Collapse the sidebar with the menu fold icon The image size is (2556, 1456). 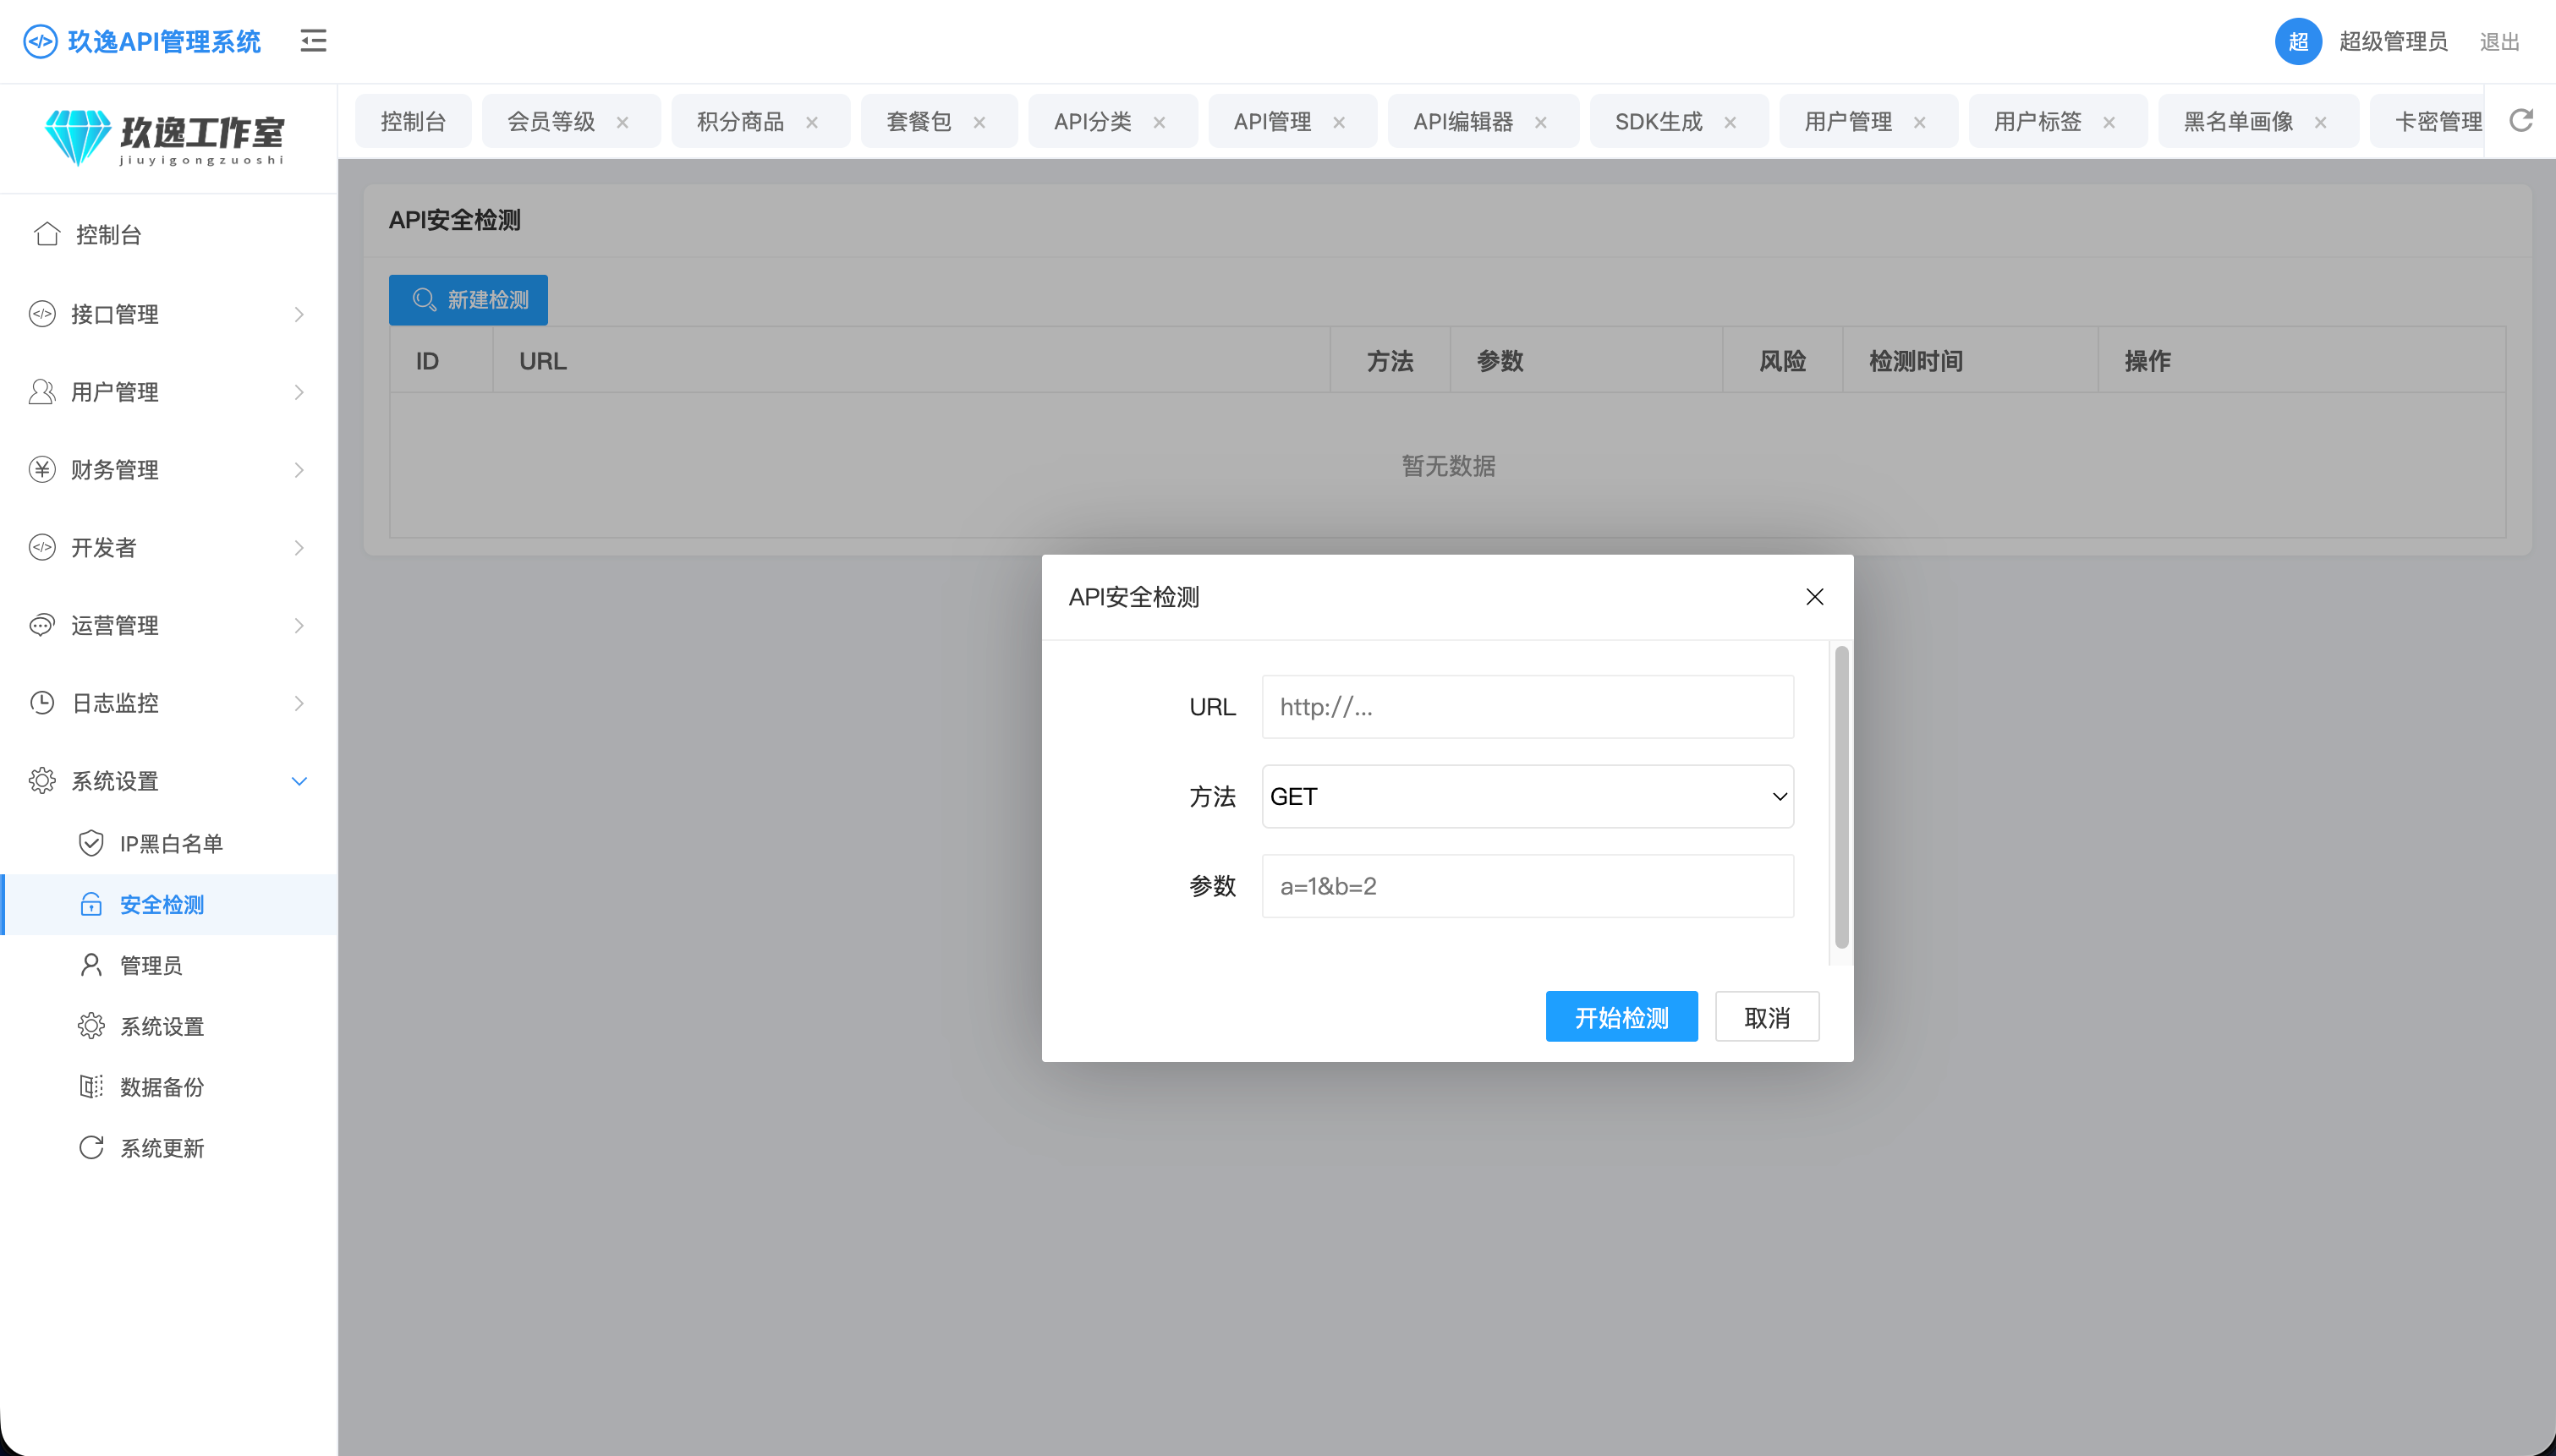tap(313, 41)
